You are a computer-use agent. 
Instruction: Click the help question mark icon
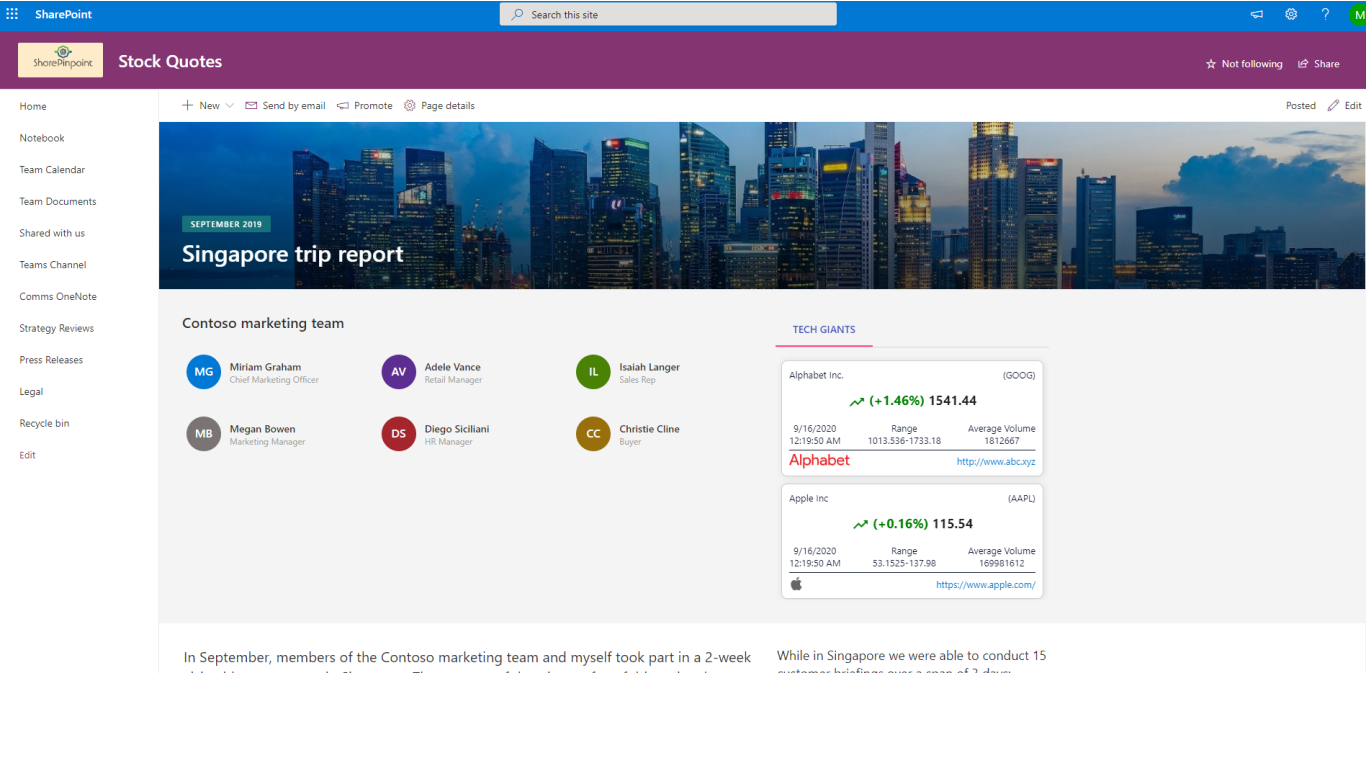[x=1325, y=14]
